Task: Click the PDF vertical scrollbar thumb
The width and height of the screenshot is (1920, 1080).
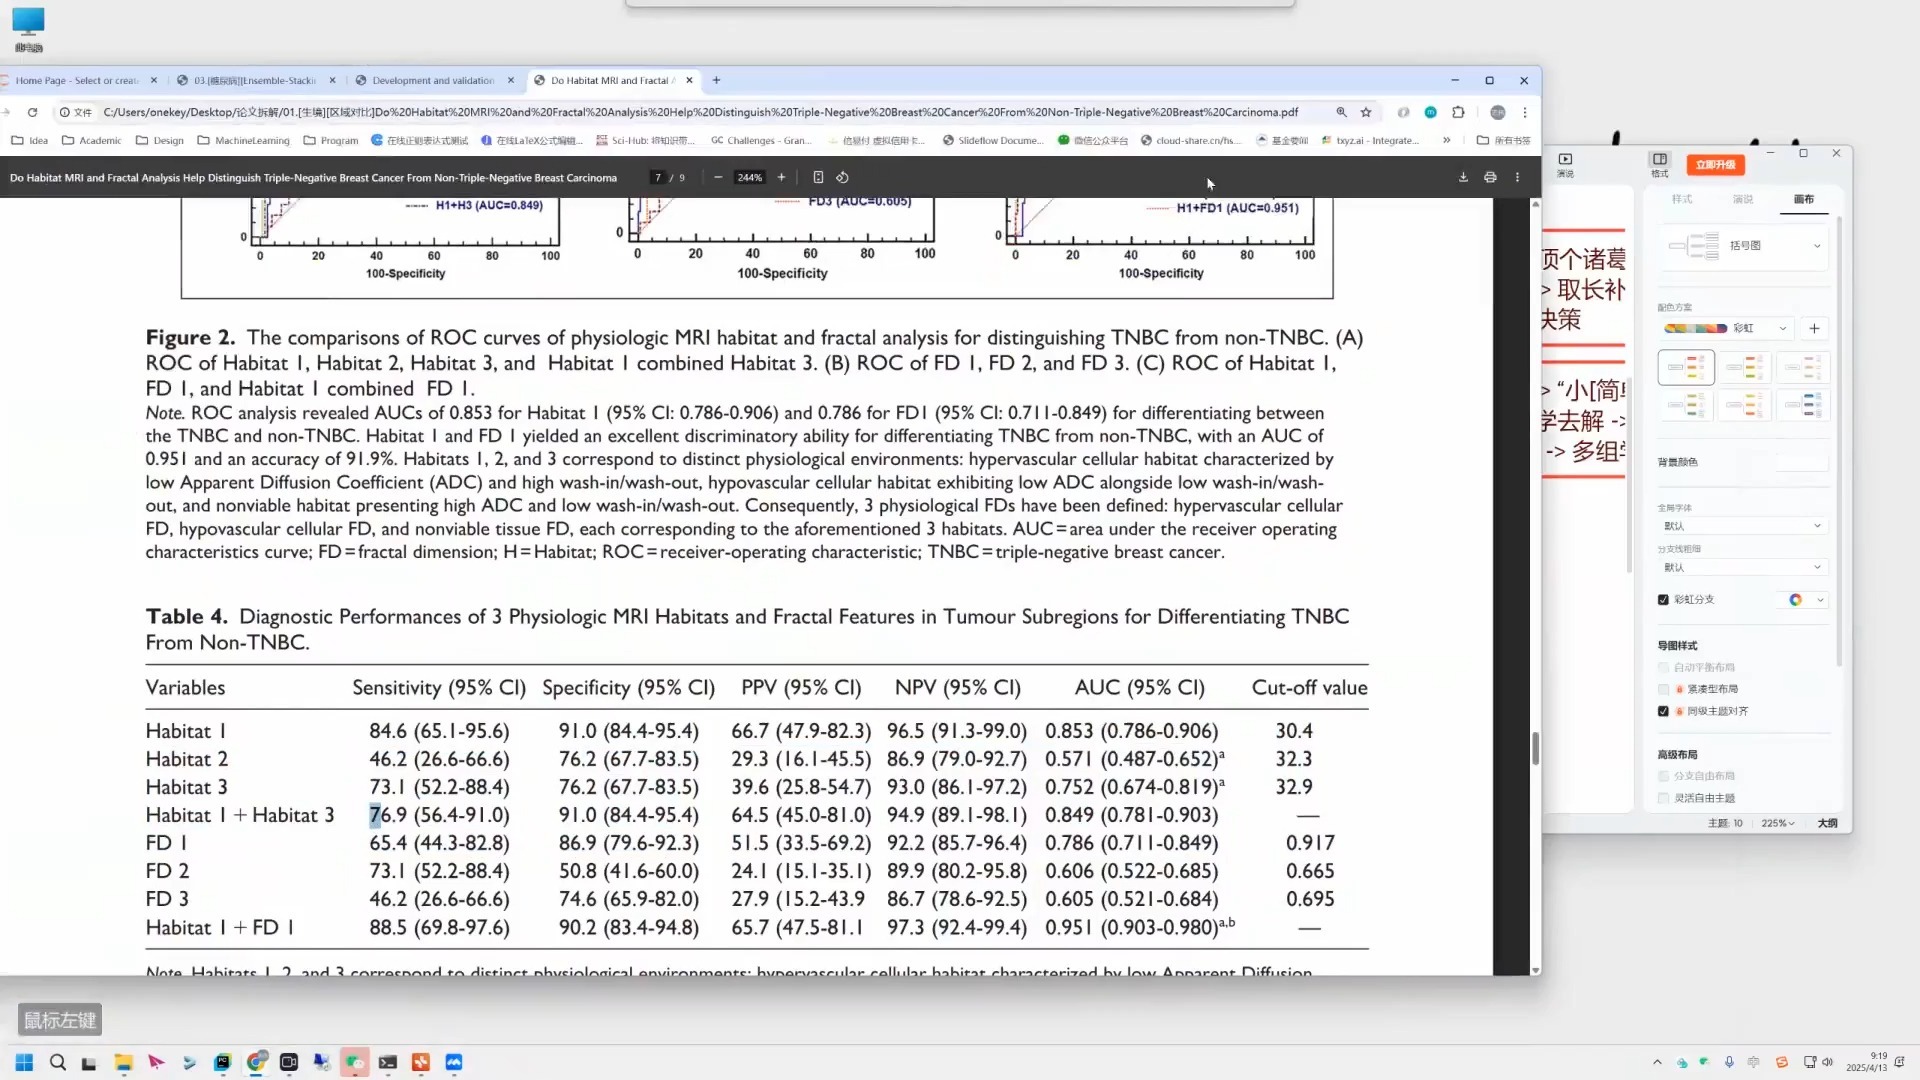Action: click(x=1535, y=748)
